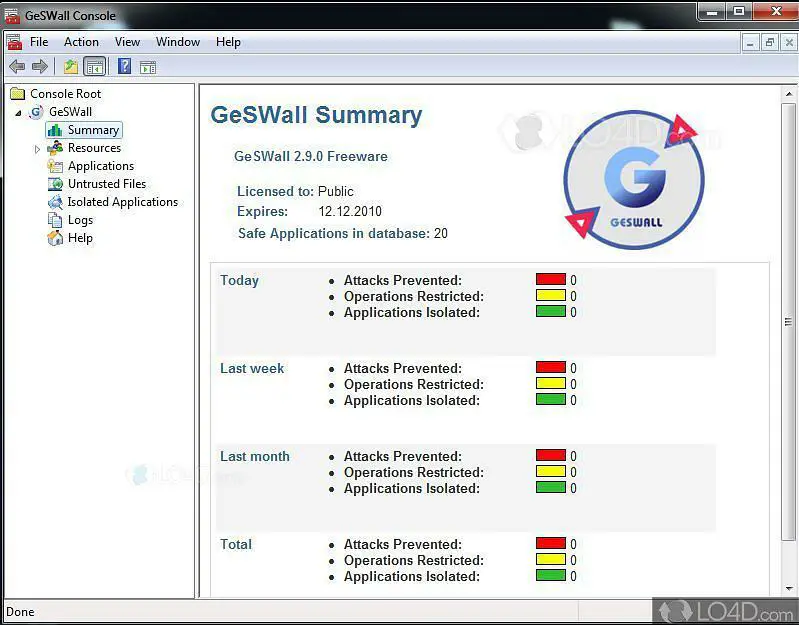Click the GeSWall Console title bar icon
Image resolution: width=799 pixels, height=625 pixels.
point(12,15)
